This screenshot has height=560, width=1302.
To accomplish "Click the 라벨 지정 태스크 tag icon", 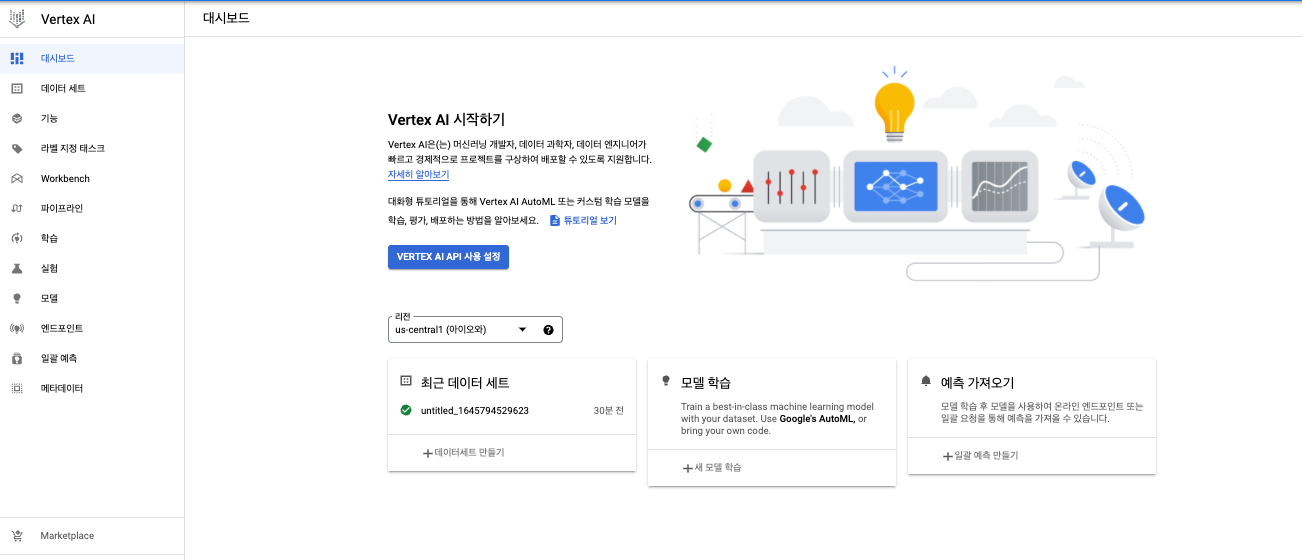I will coord(17,149).
